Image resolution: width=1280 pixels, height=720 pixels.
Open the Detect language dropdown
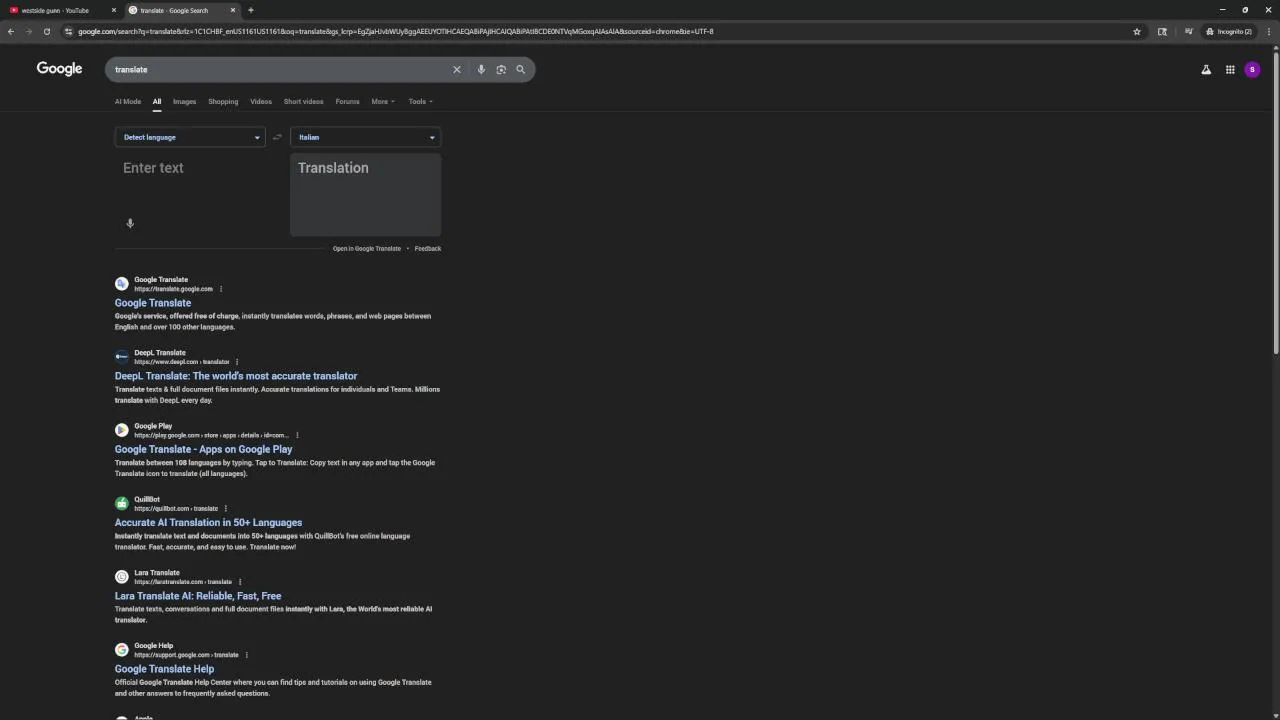pyautogui.click(x=190, y=137)
